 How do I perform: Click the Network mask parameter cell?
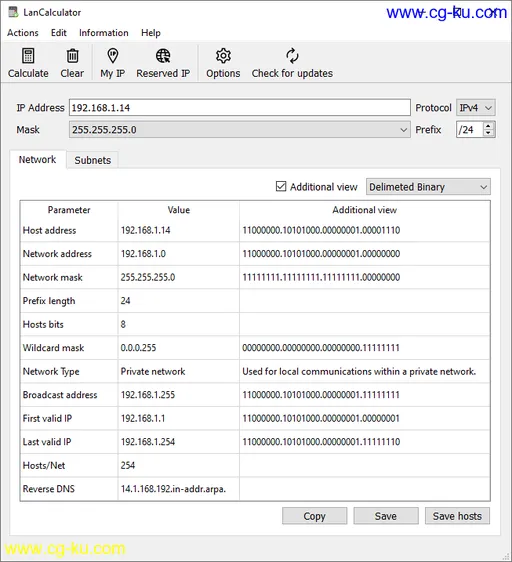pos(69,277)
